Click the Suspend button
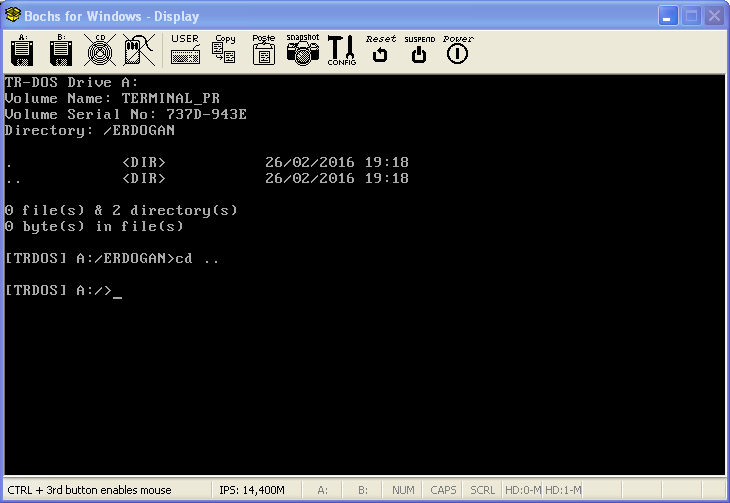 [x=419, y=49]
